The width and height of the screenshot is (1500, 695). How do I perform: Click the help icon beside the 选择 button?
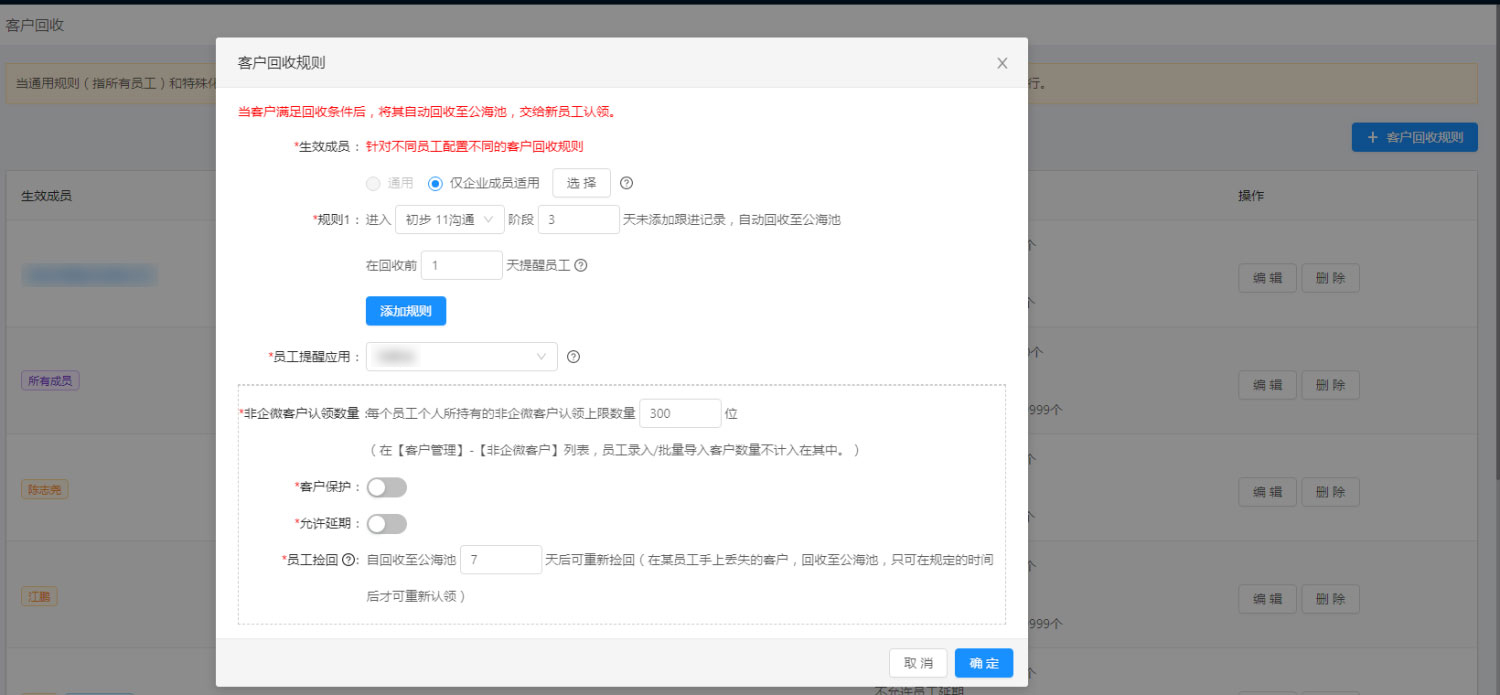pyautogui.click(x=627, y=183)
